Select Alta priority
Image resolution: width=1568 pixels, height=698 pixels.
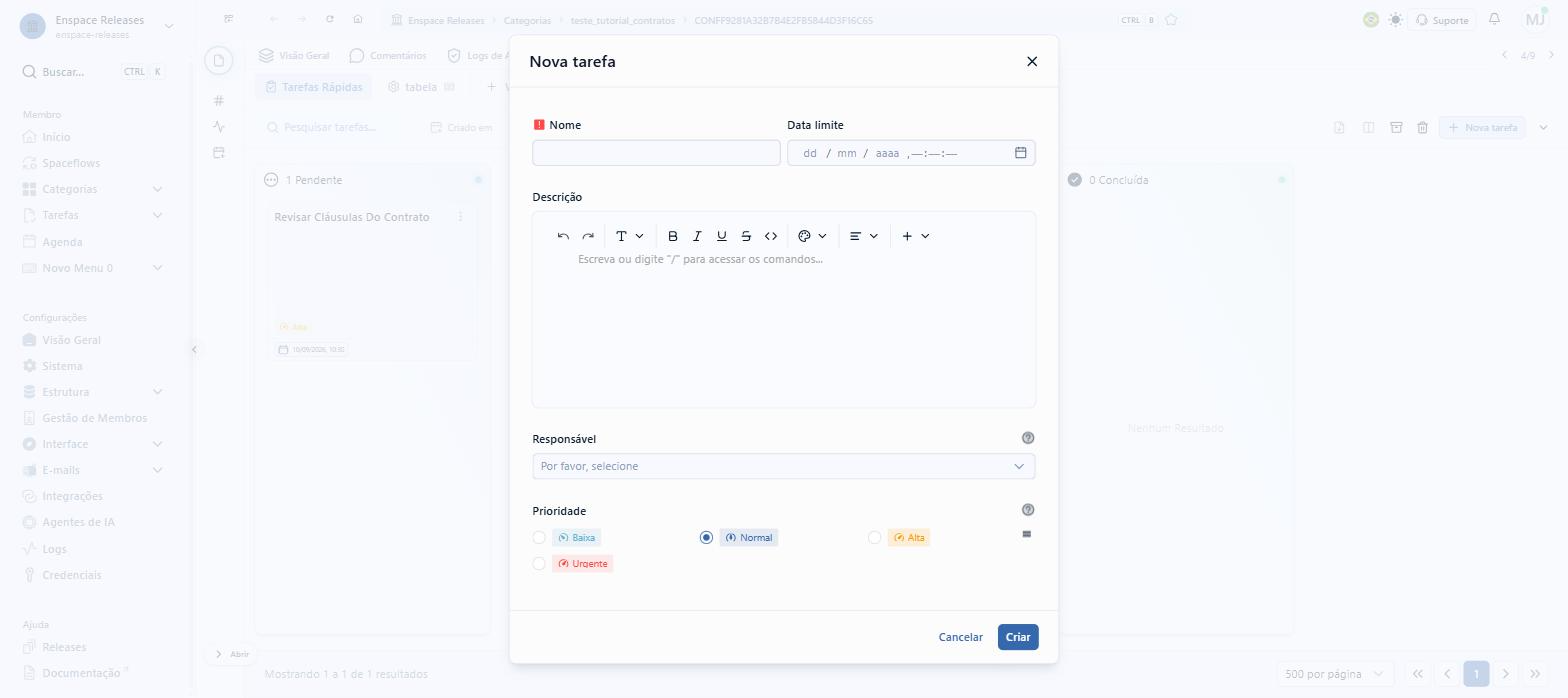(x=874, y=538)
